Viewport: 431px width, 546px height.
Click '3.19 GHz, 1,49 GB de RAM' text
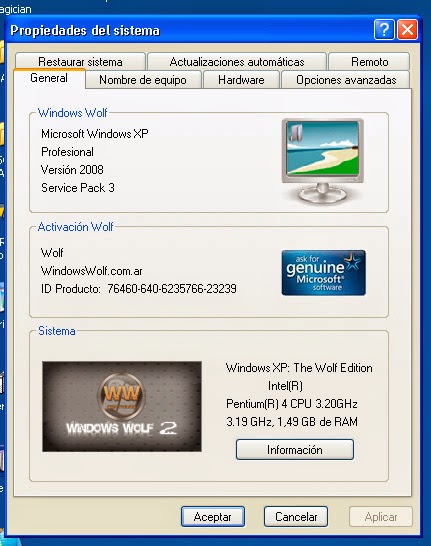pyautogui.click(x=292, y=422)
